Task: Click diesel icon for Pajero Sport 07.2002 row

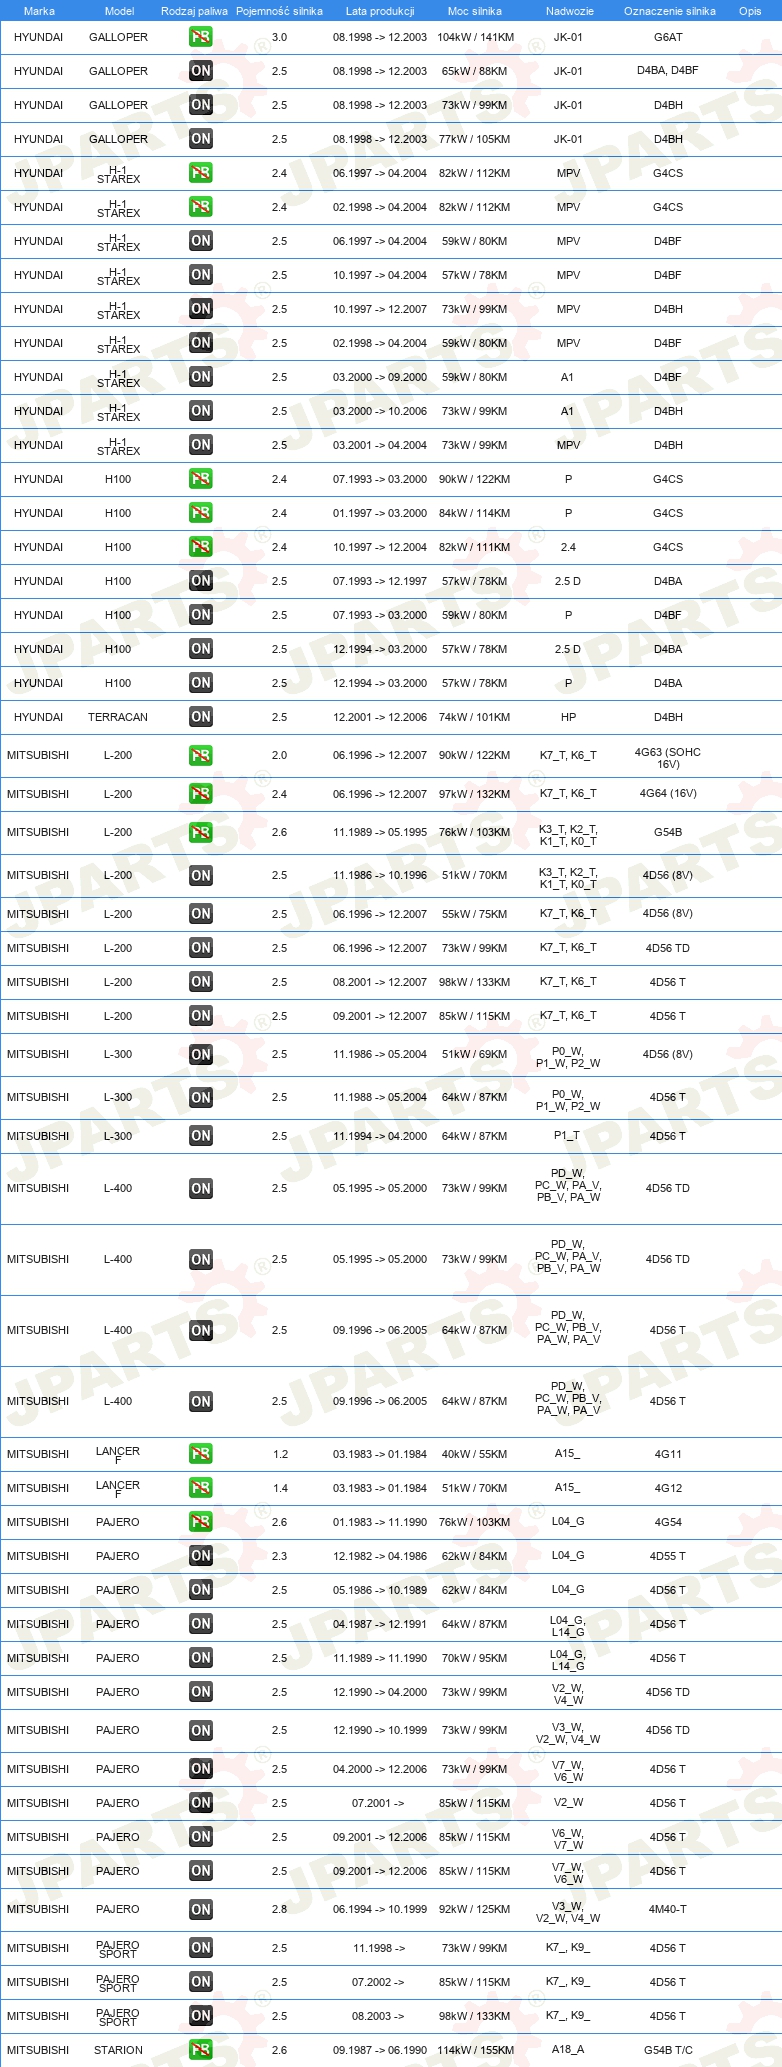Action: point(201,1982)
